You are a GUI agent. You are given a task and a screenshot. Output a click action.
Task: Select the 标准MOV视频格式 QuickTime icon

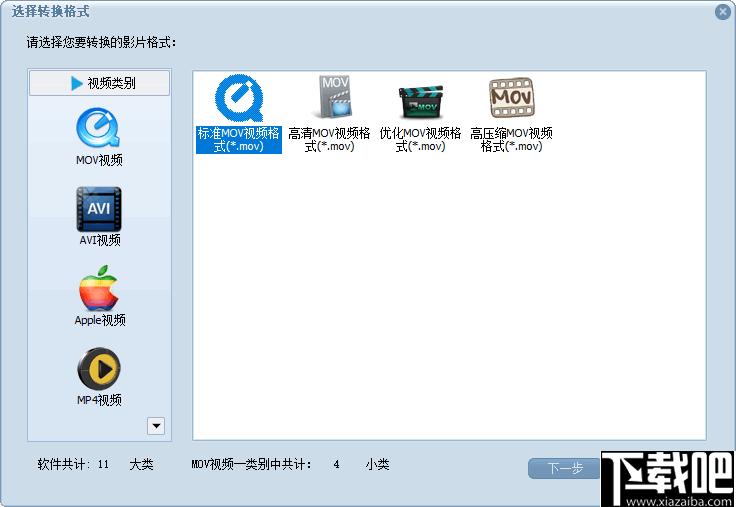pyautogui.click(x=239, y=99)
